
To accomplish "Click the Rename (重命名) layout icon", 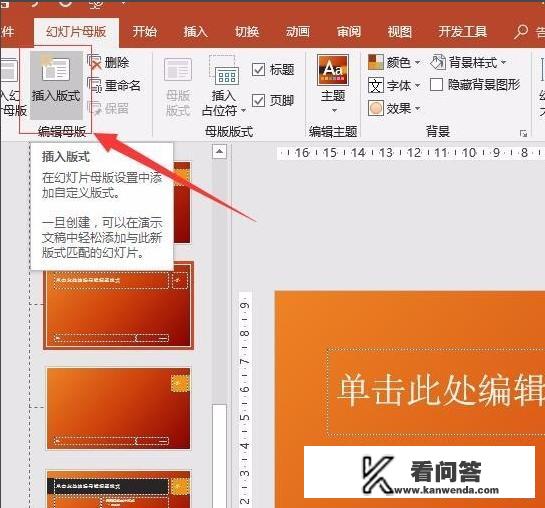I will click(x=94, y=85).
